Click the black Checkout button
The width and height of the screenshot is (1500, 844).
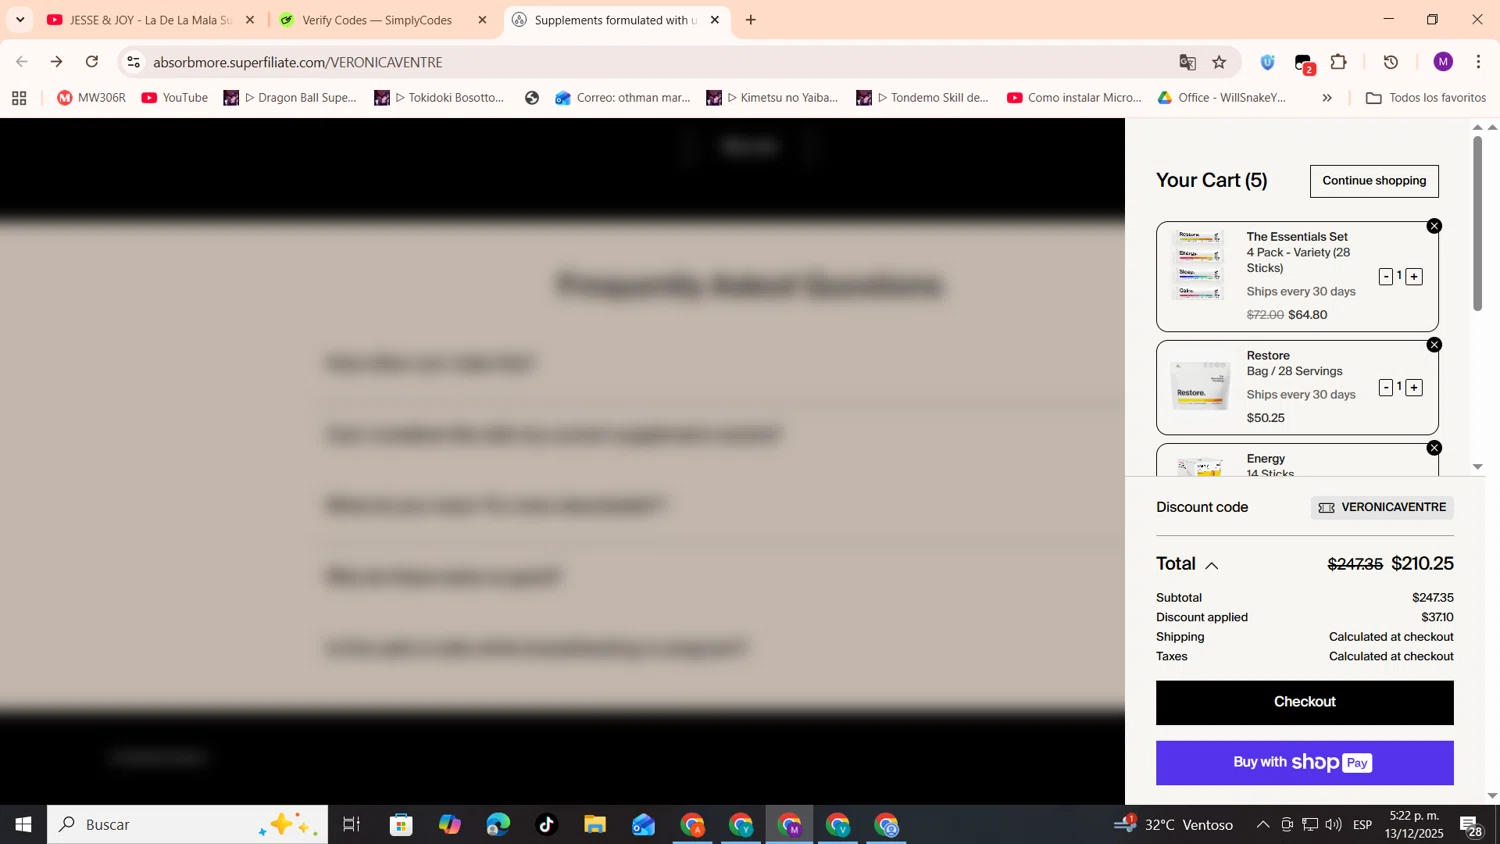coord(1304,702)
